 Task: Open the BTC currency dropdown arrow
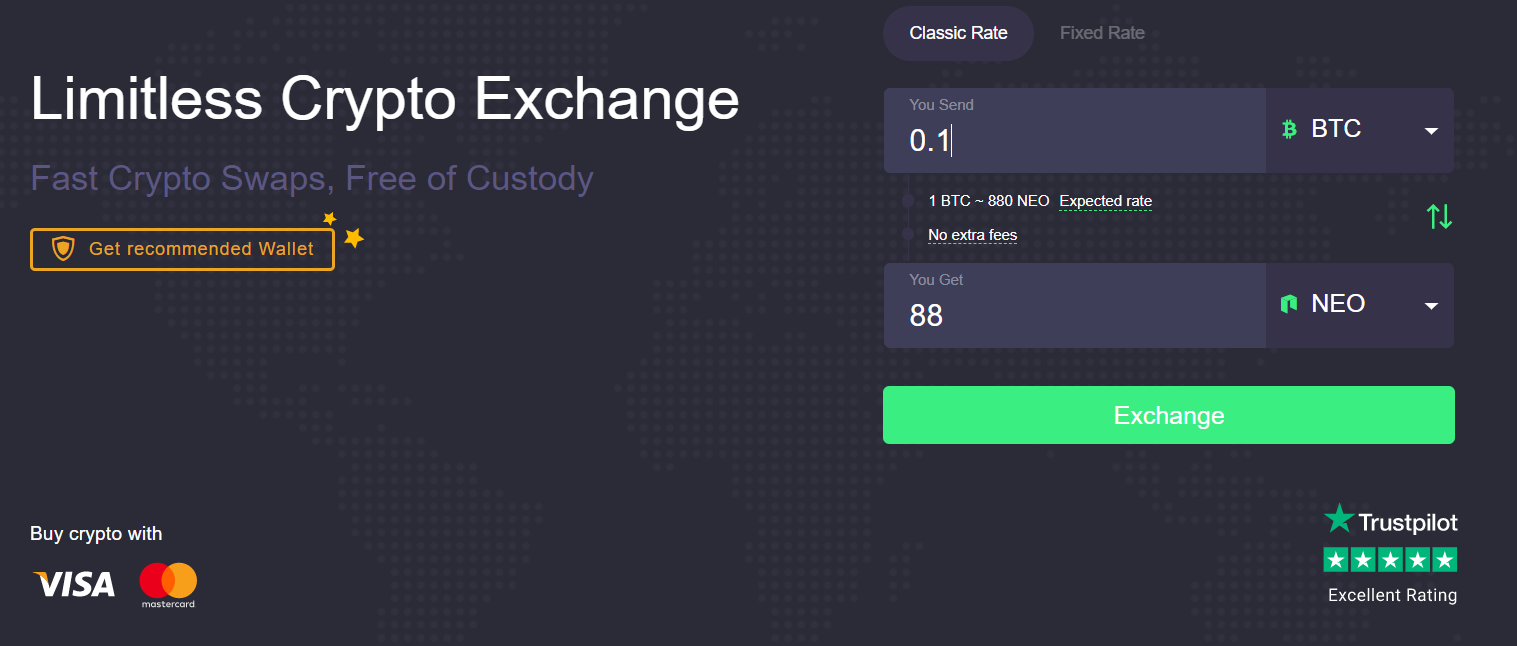coord(1431,131)
